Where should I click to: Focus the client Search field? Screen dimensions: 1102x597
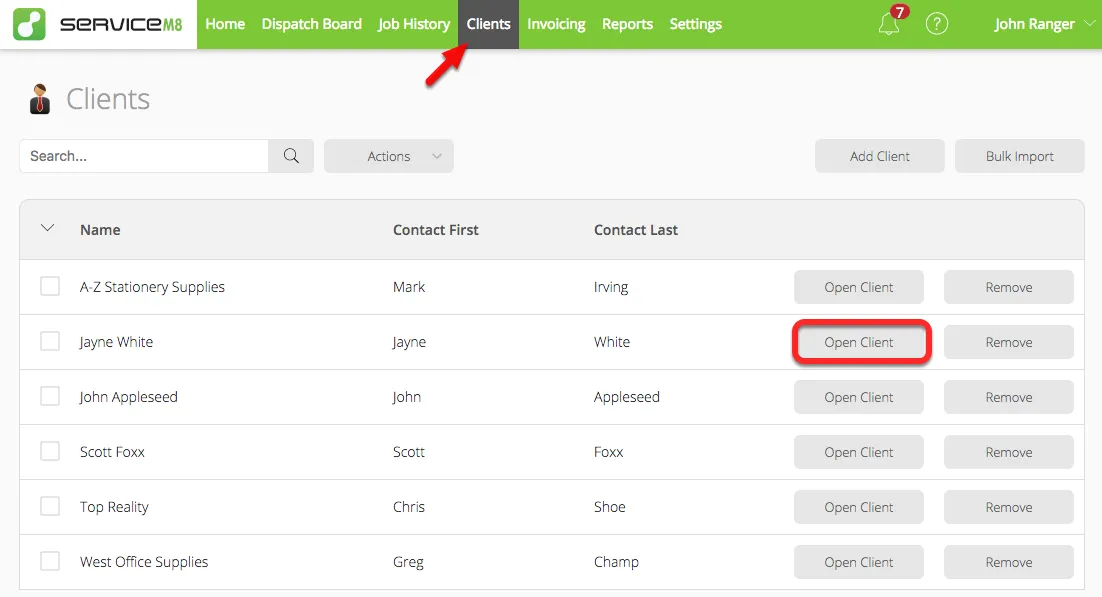tap(144, 156)
